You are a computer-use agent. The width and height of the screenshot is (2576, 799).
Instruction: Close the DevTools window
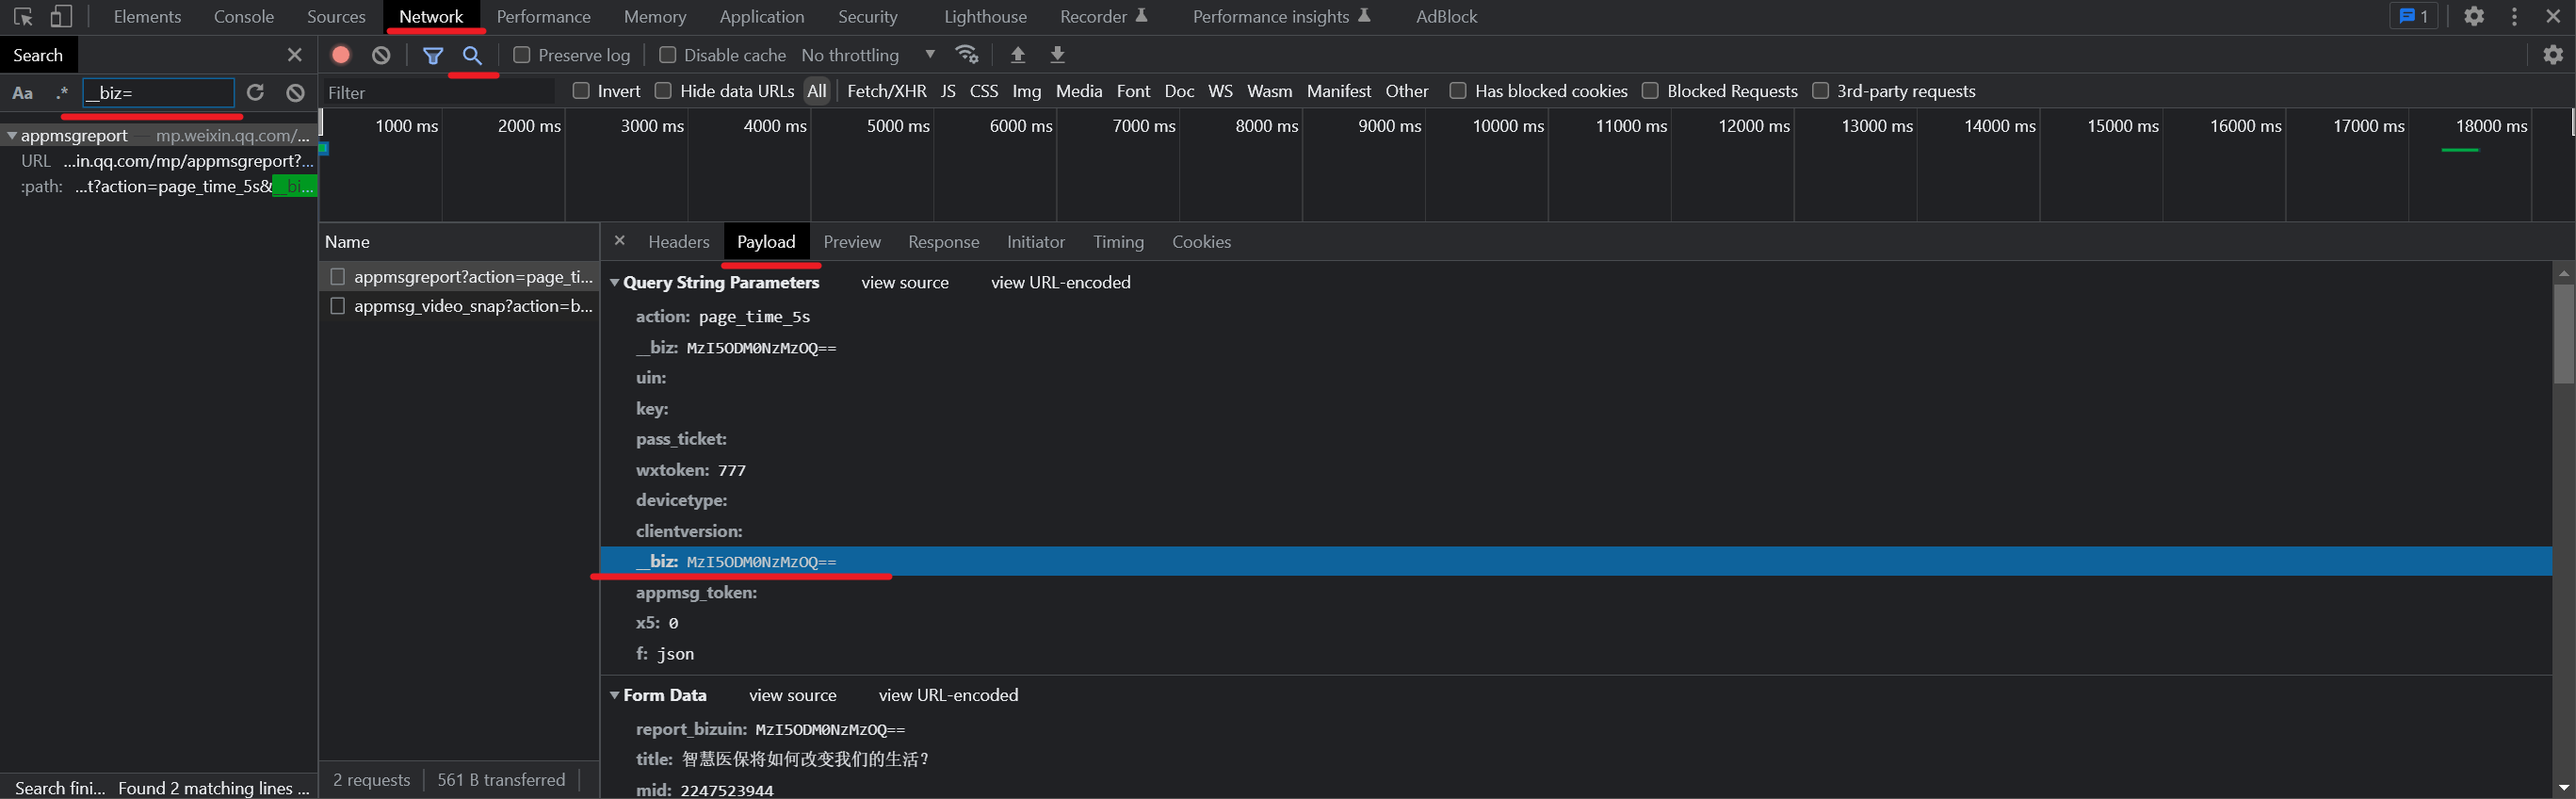pyautogui.click(x=2553, y=16)
